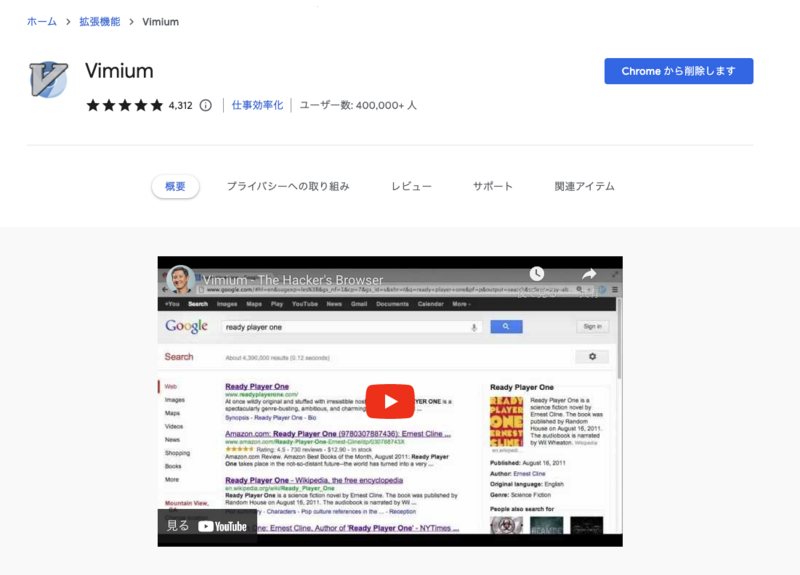The width and height of the screenshot is (800, 575).
Task: Click the rating info circle icon
Action: pyautogui.click(x=206, y=106)
